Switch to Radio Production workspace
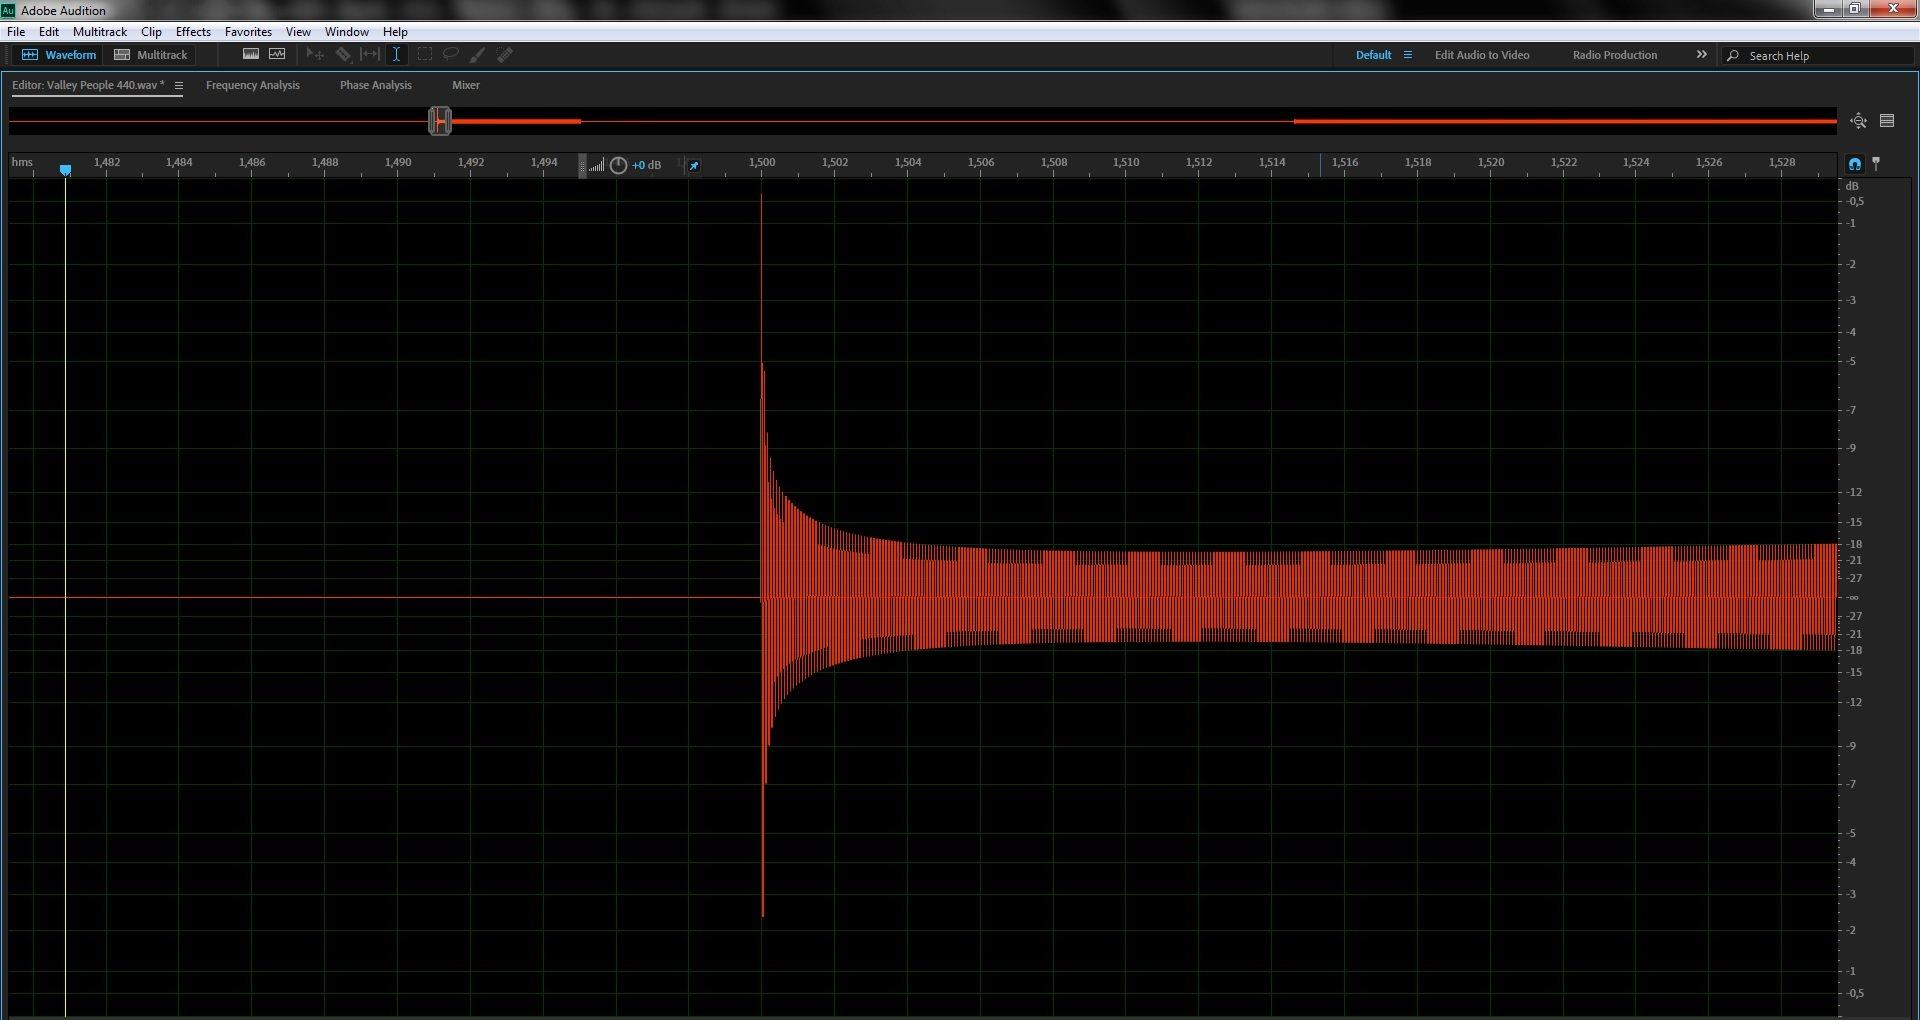The image size is (1920, 1020). click(x=1615, y=55)
